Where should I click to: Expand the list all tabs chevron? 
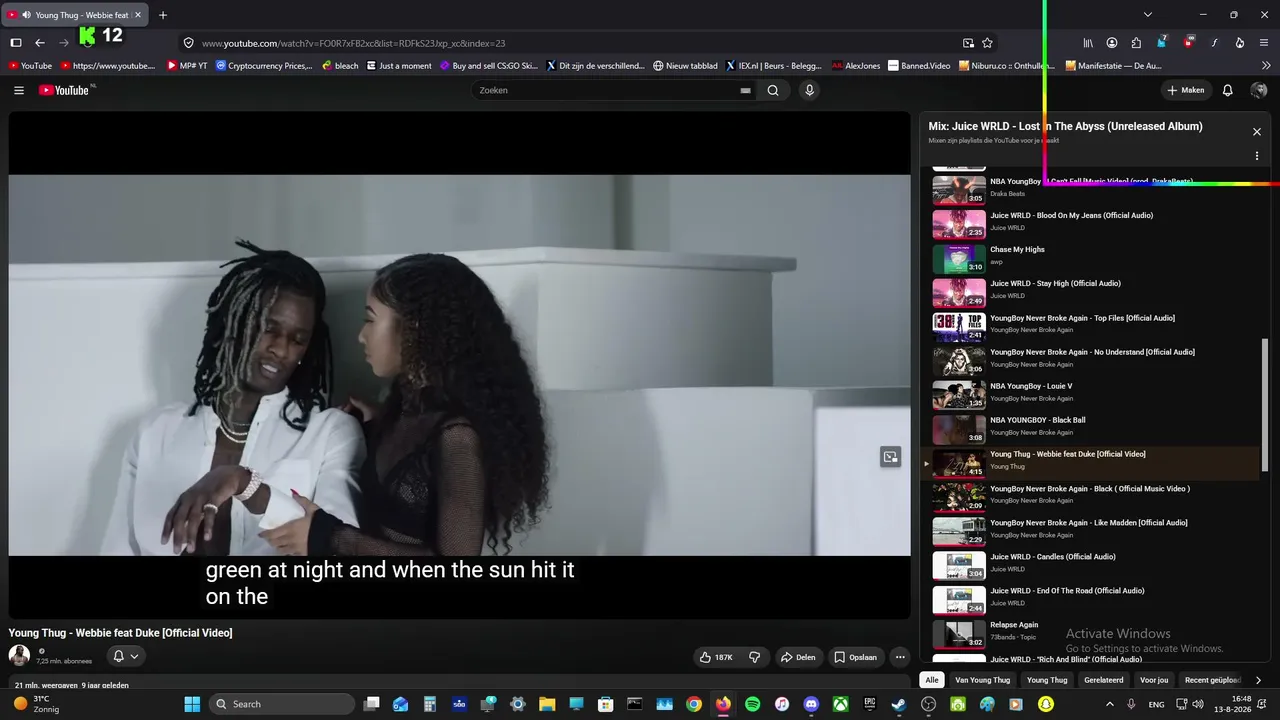1148,15
